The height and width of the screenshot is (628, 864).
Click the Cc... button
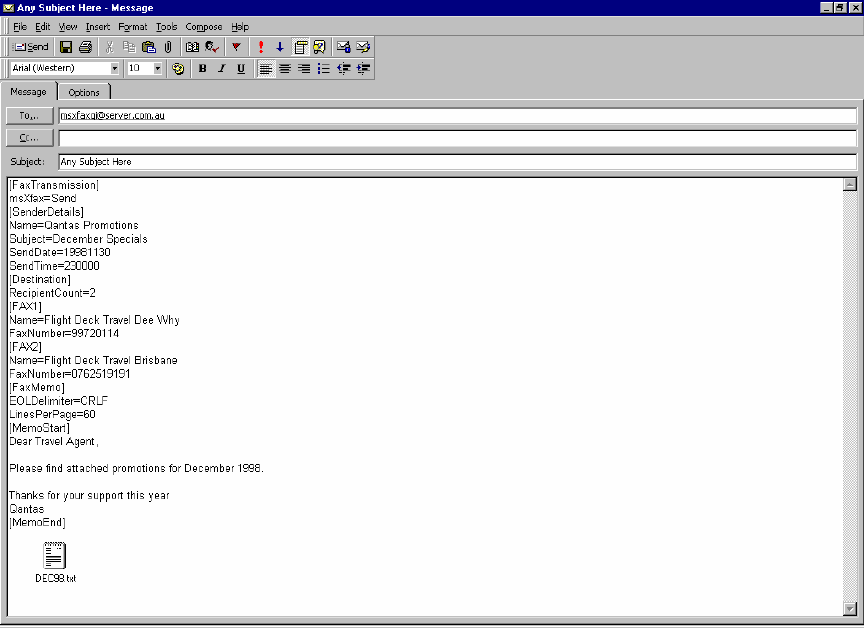(29, 138)
